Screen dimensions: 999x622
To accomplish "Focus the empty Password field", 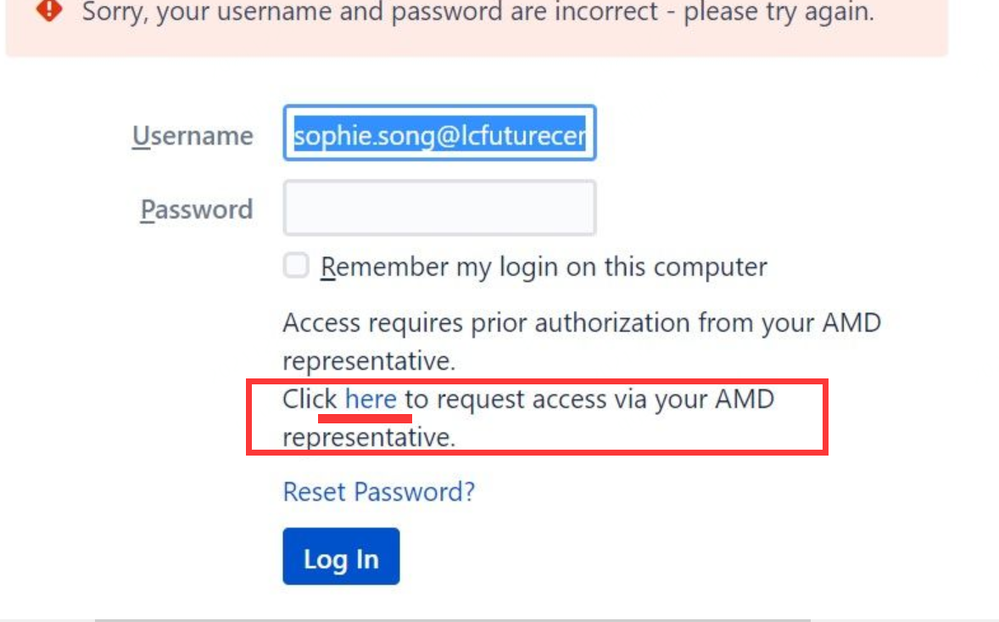I will pyautogui.click(x=440, y=208).
